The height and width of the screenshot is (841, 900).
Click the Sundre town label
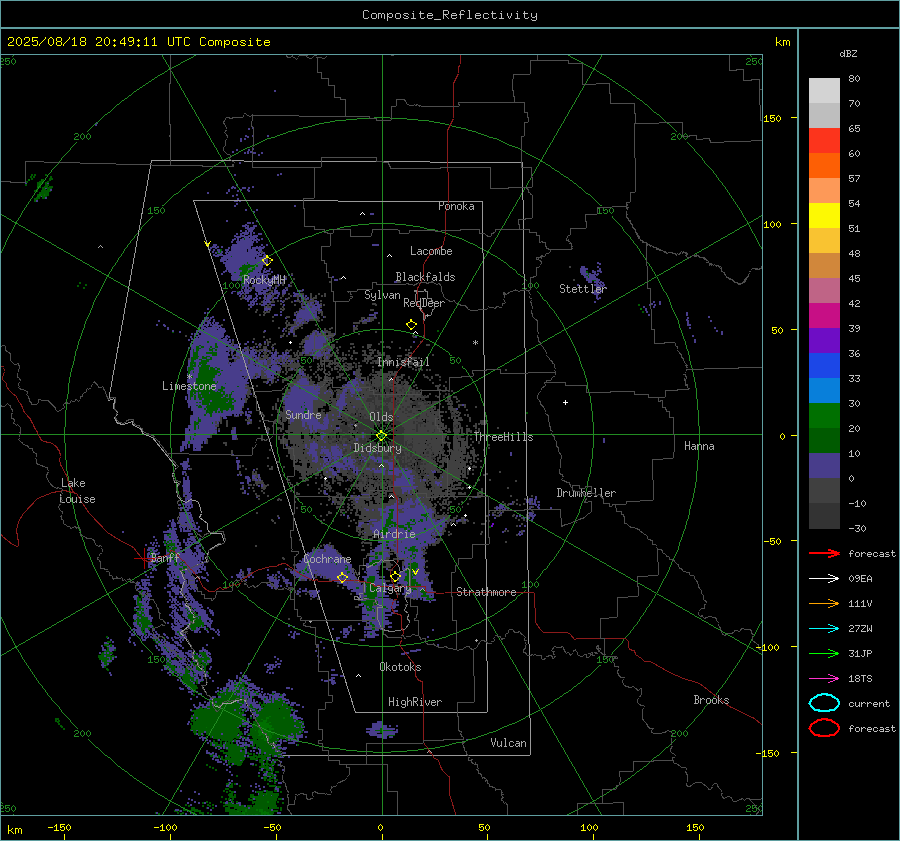[303, 414]
